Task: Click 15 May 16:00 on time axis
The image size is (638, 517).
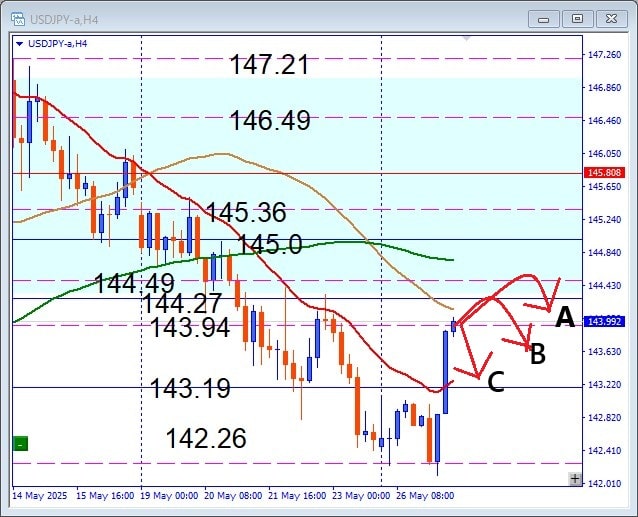Action: (105, 496)
